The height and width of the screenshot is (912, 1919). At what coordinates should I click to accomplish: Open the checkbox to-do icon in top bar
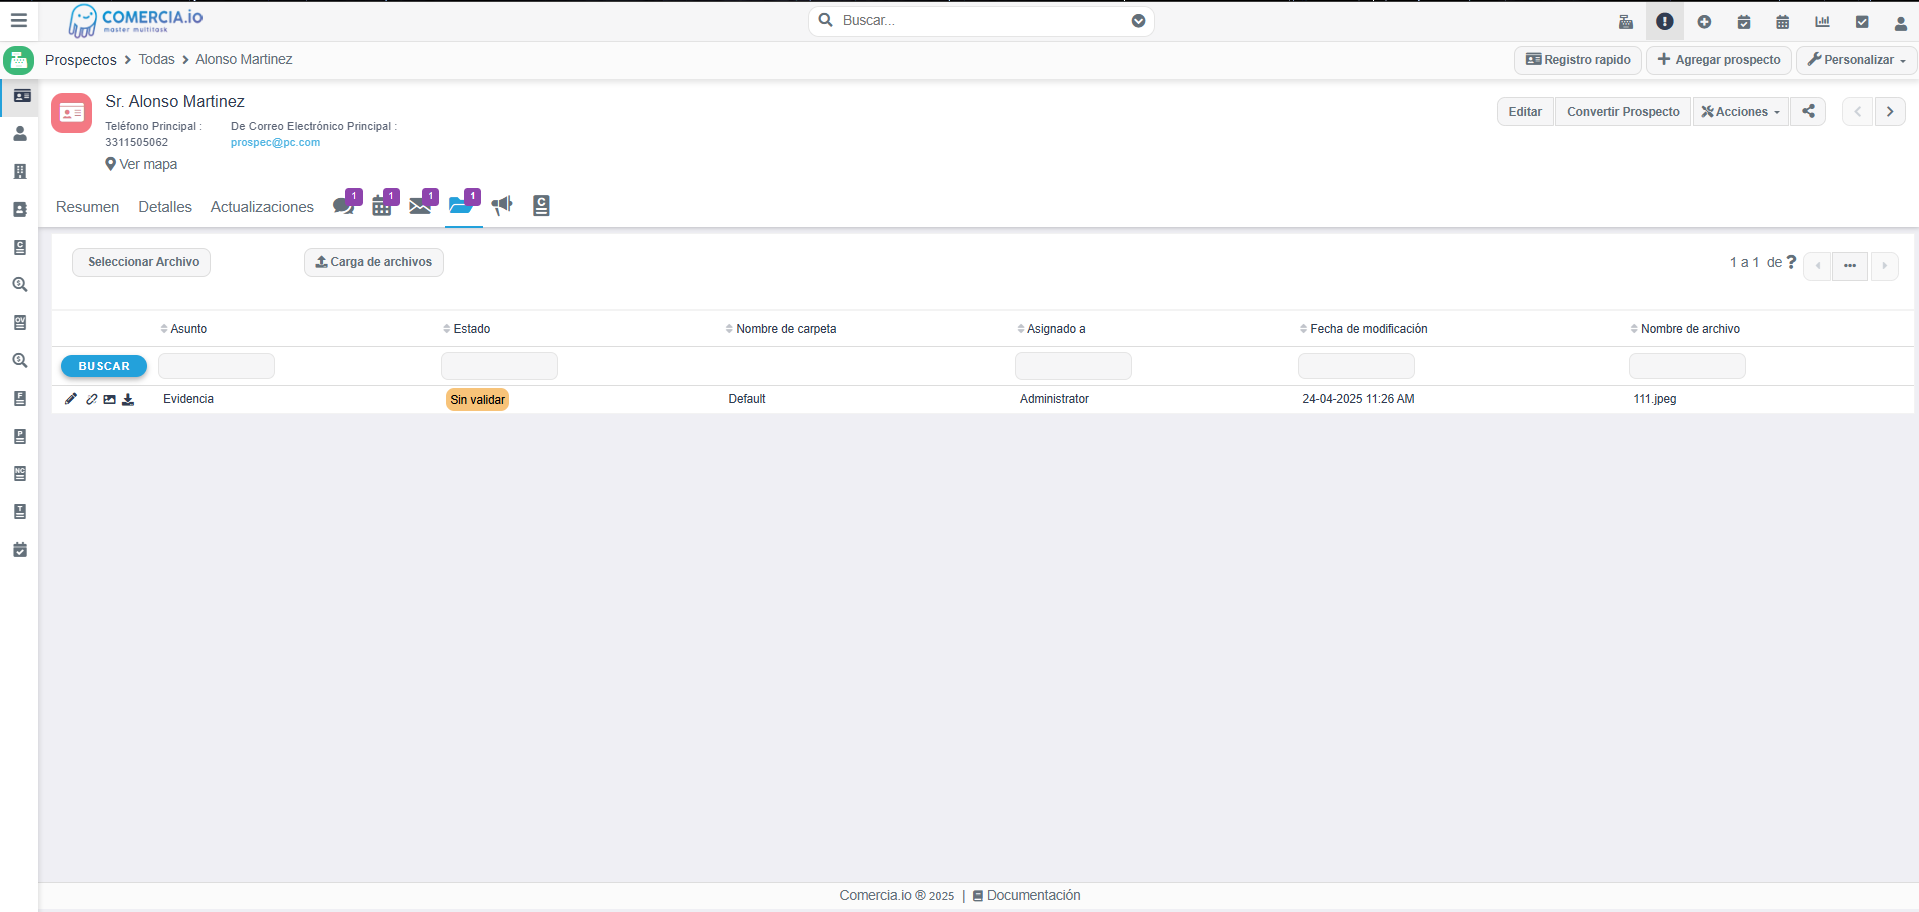pyautogui.click(x=1862, y=21)
